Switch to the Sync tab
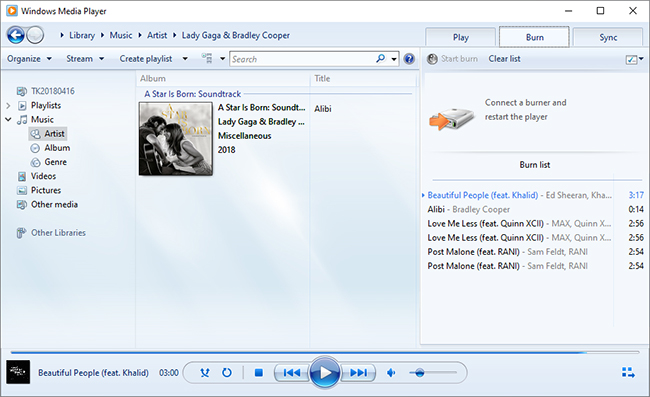This screenshot has height=397, width=650. 608,37
